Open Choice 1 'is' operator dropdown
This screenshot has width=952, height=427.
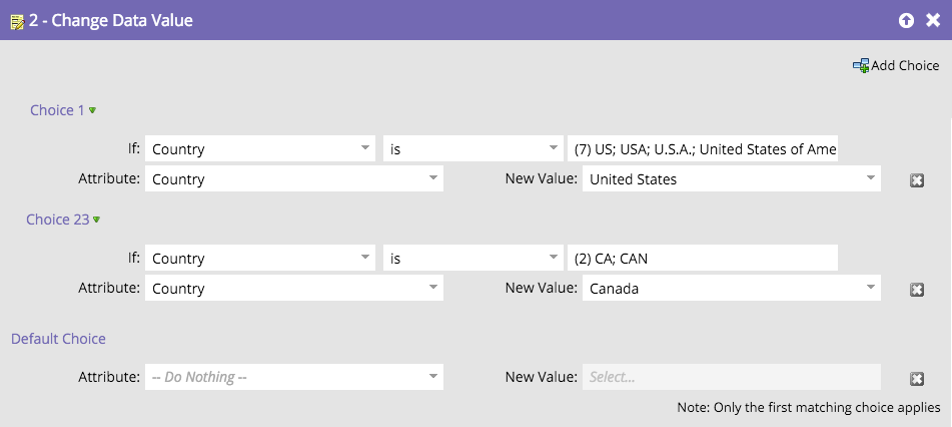coord(553,149)
